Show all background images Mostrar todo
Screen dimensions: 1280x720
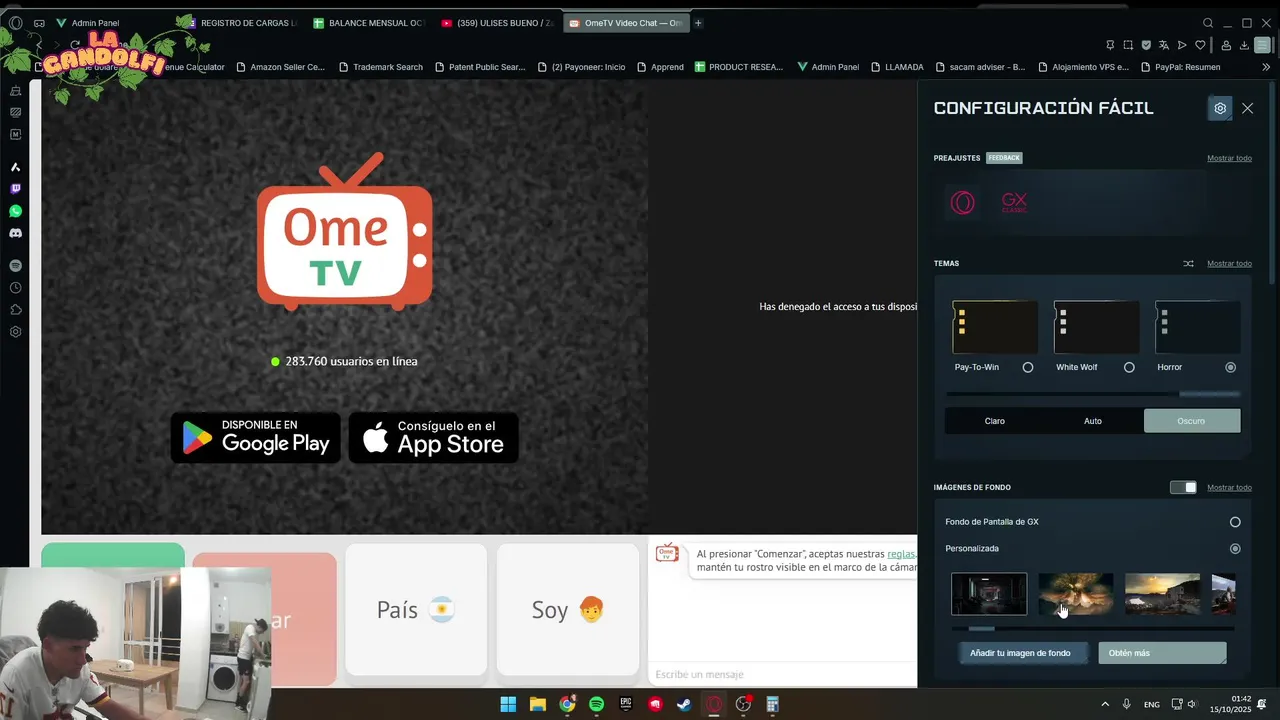(x=1229, y=488)
